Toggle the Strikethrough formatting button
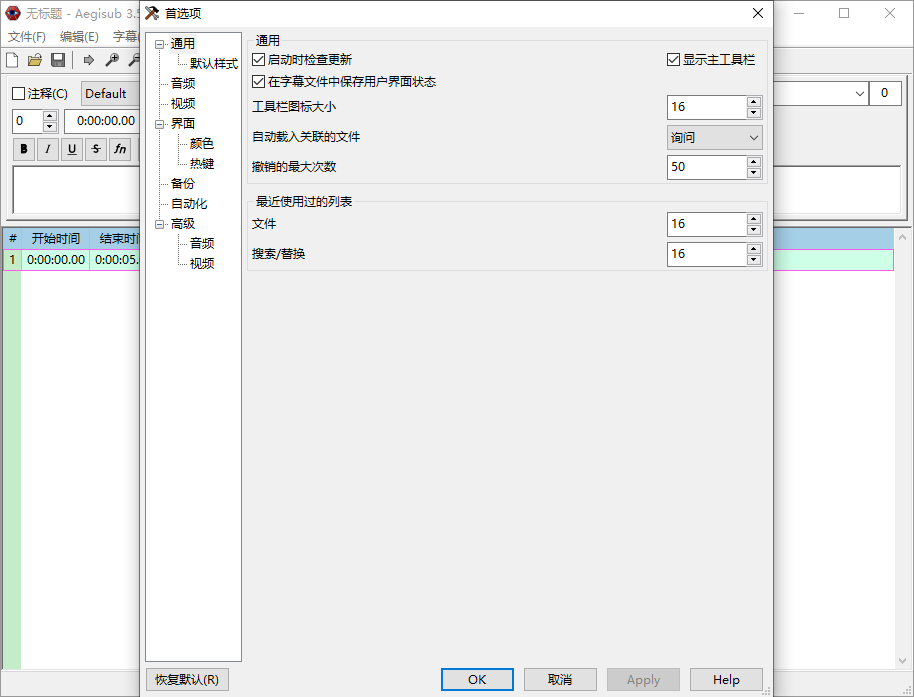Viewport: 914px width, 697px height. (x=96, y=149)
